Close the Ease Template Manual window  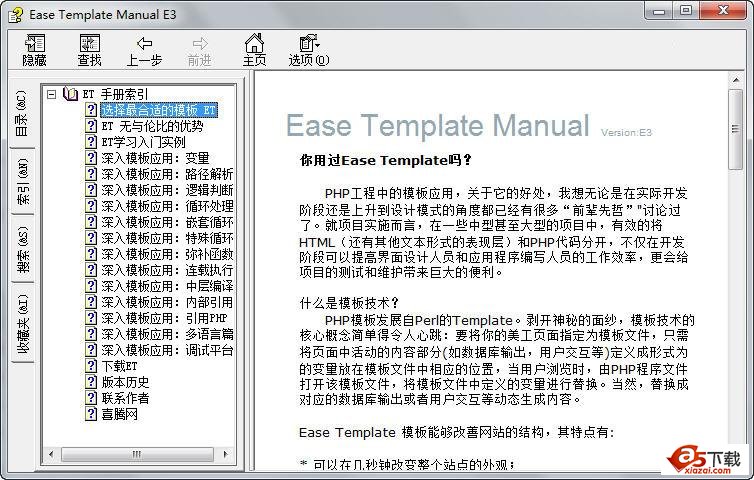pos(723,11)
